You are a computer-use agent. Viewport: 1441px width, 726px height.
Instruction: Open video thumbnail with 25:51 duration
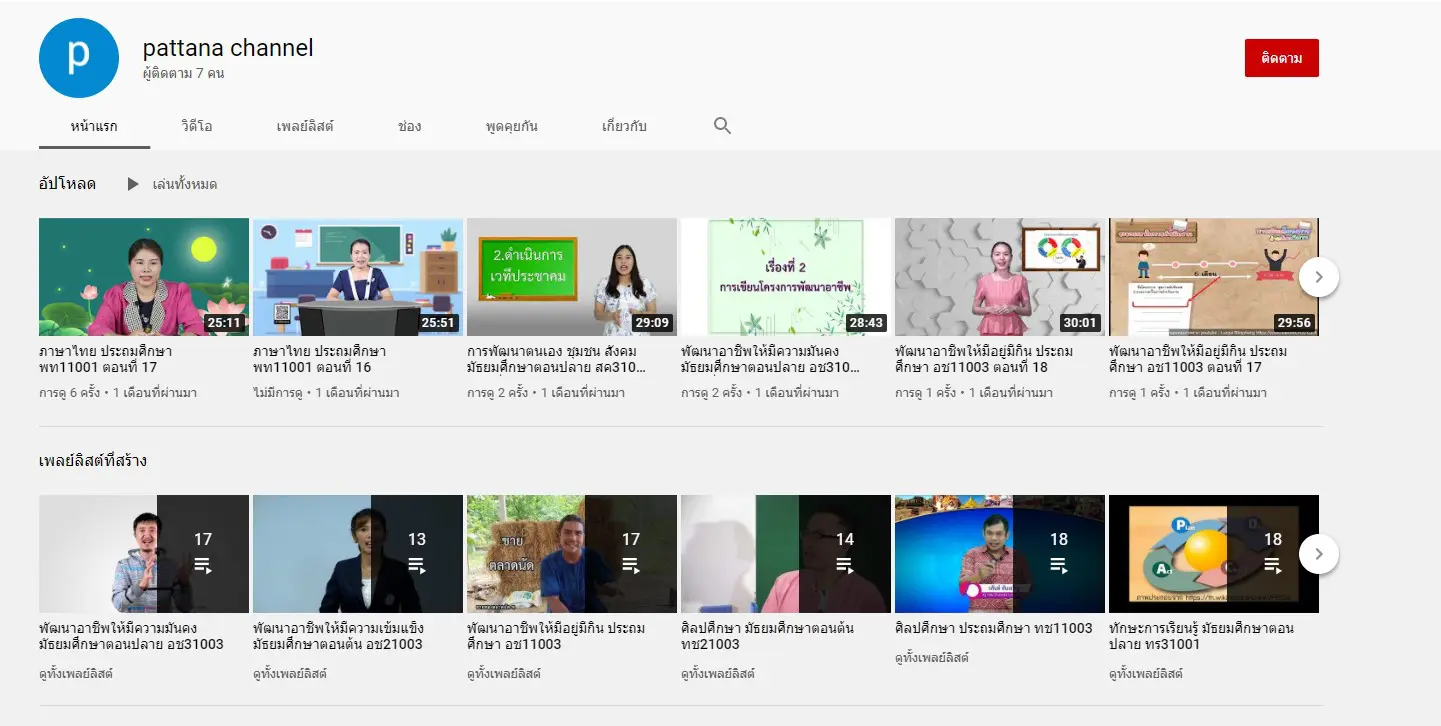pyautogui.click(x=358, y=277)
